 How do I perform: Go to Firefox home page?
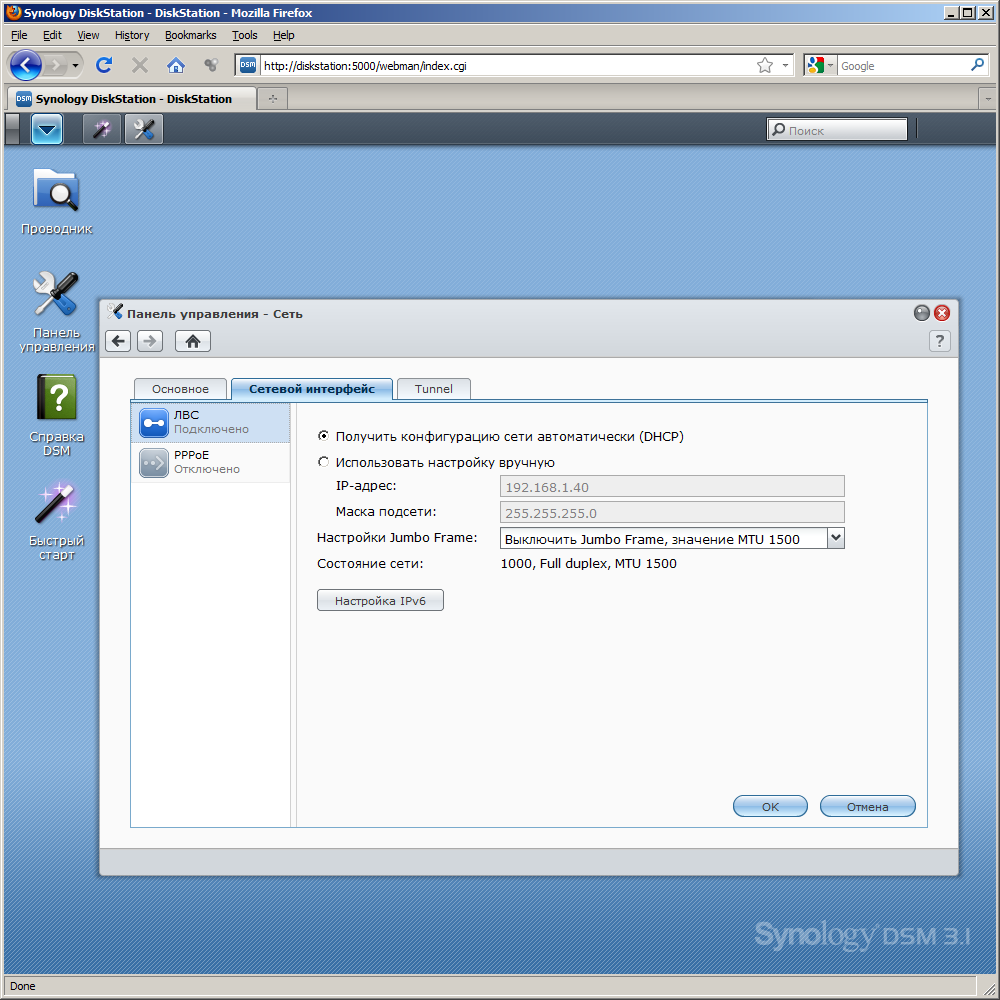coord(175,65)
